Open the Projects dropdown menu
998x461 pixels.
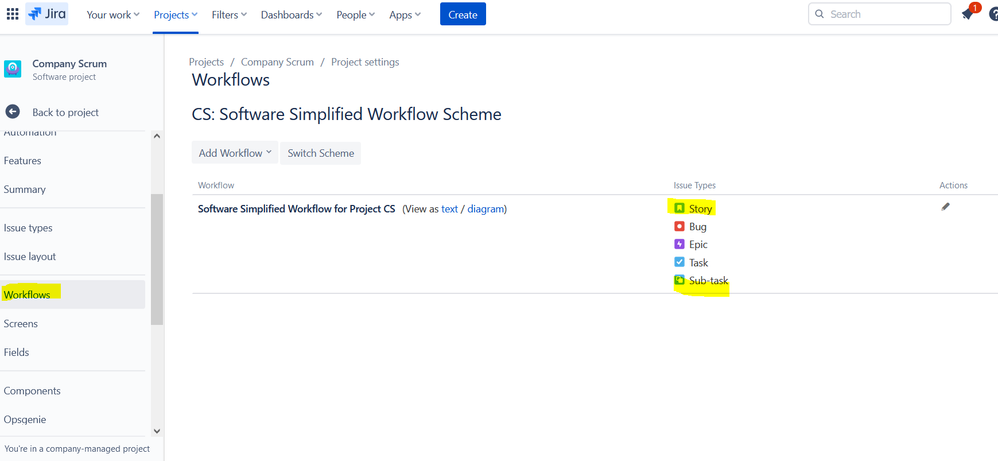176,15
